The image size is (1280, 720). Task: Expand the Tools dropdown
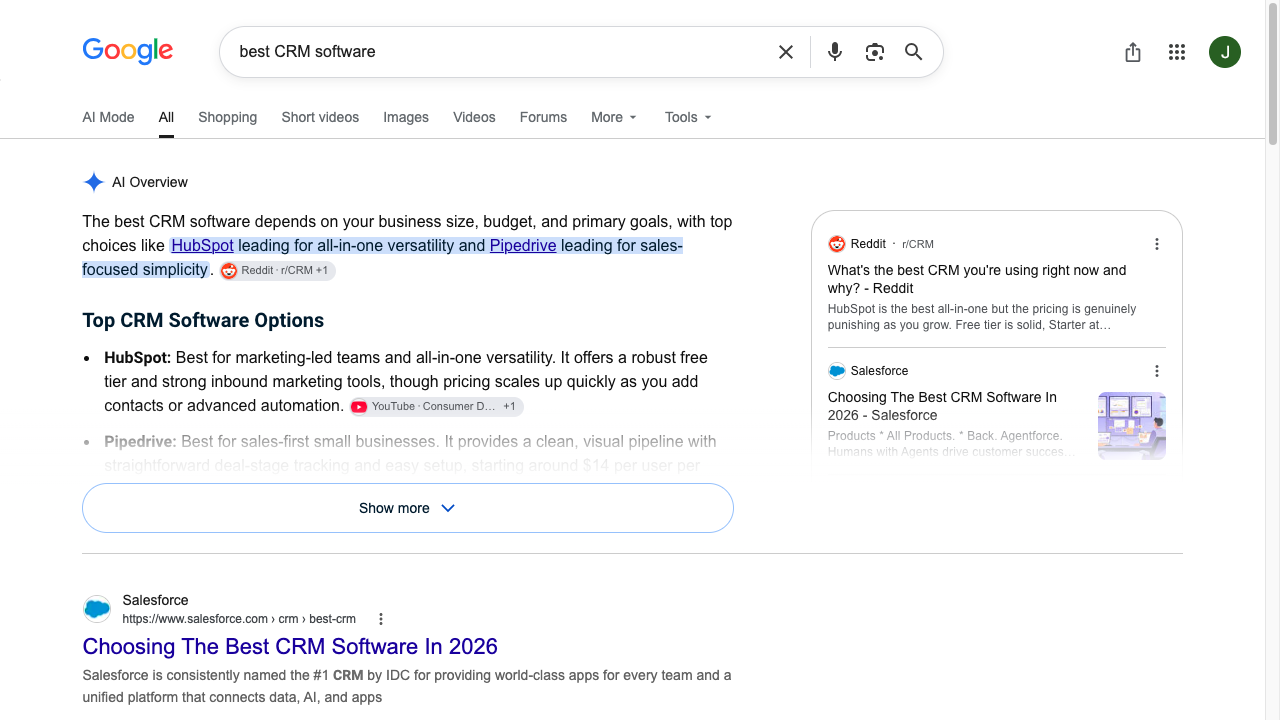[x=688, y=117]
